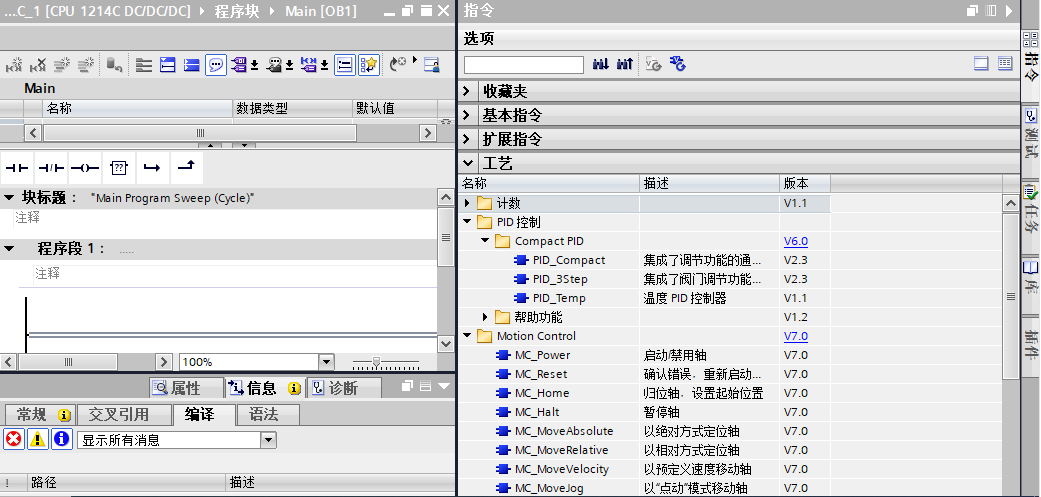The height and width of the screenshot is (497, 1041).
Task: Collapse 程序段 1
Action: pos(9,249)
